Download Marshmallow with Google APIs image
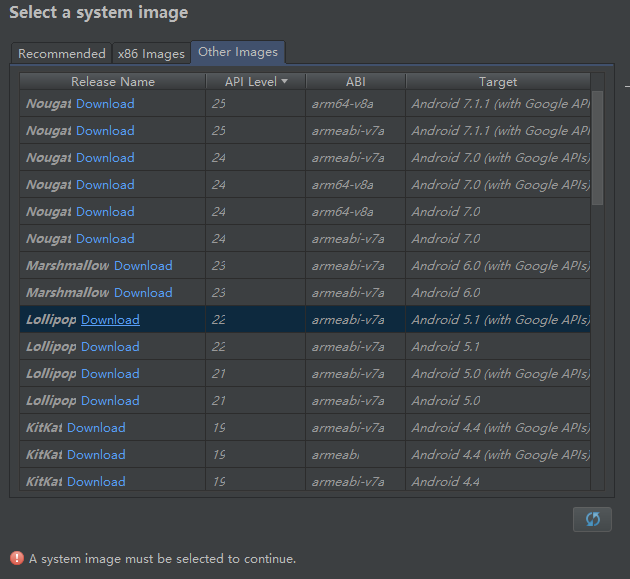 click(143, 266)
